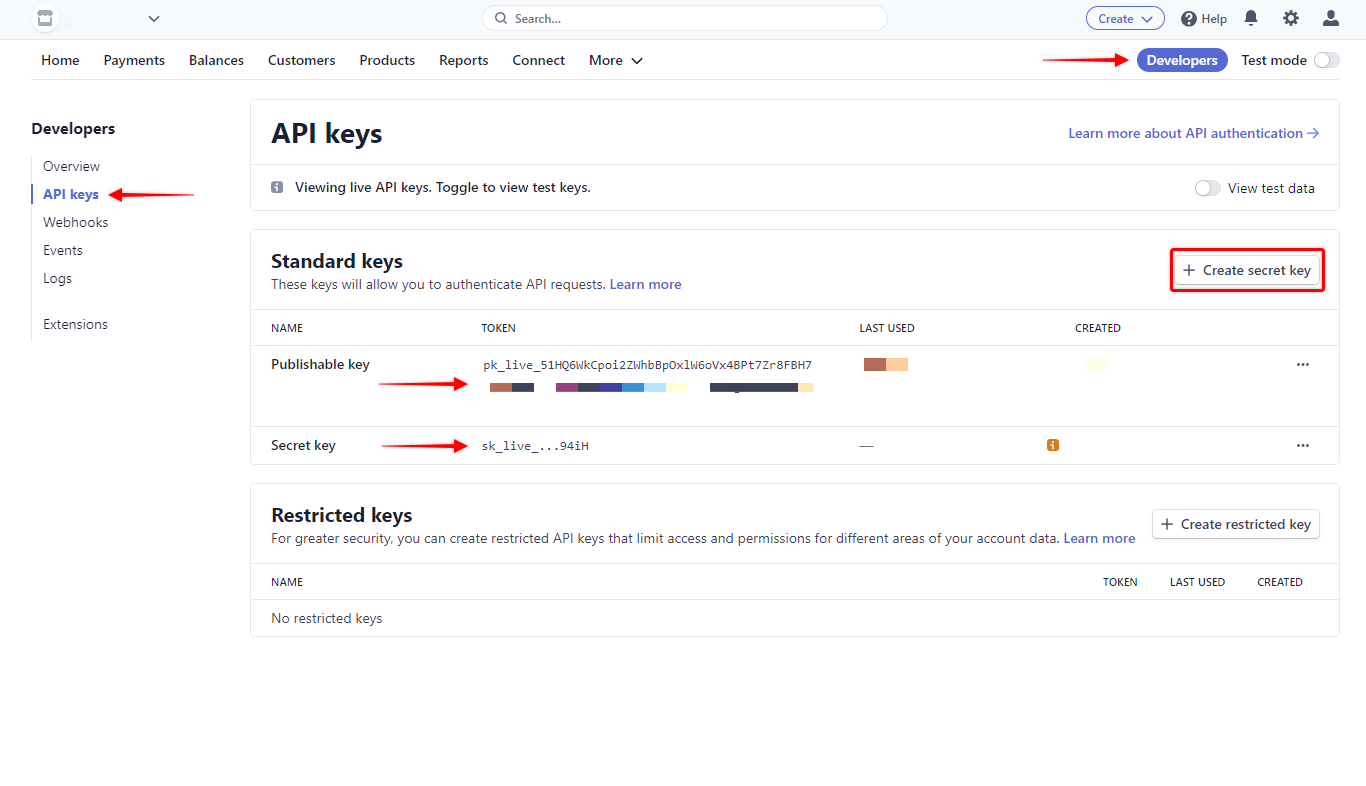Click the search magnifier icon
The image size is (1366, 786).
[501, 18]
